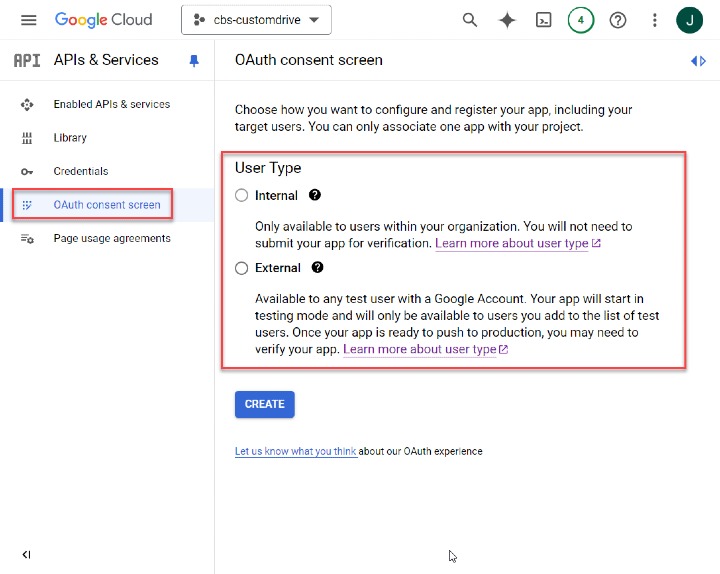The height and width of the screenshot is (574, 720).
Task: Open the three-dot settings menu
Action: (x=655, y=20)
